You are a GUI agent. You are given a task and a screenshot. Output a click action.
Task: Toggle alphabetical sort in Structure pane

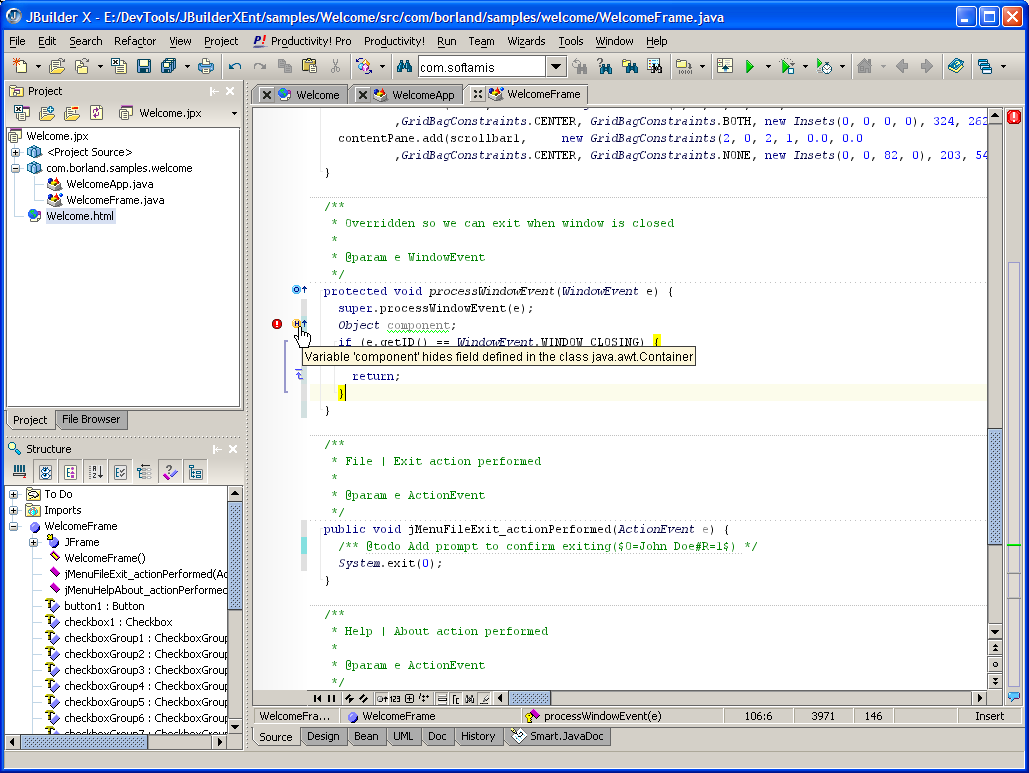coord(96,472)
